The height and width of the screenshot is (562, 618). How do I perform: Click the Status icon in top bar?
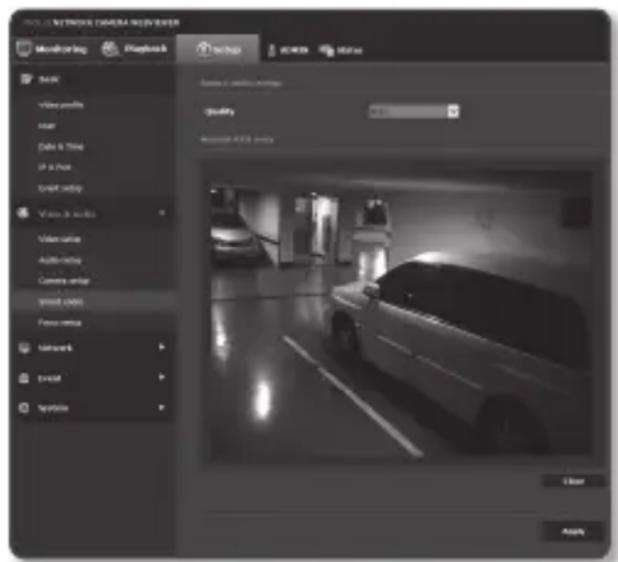(326, 50)
